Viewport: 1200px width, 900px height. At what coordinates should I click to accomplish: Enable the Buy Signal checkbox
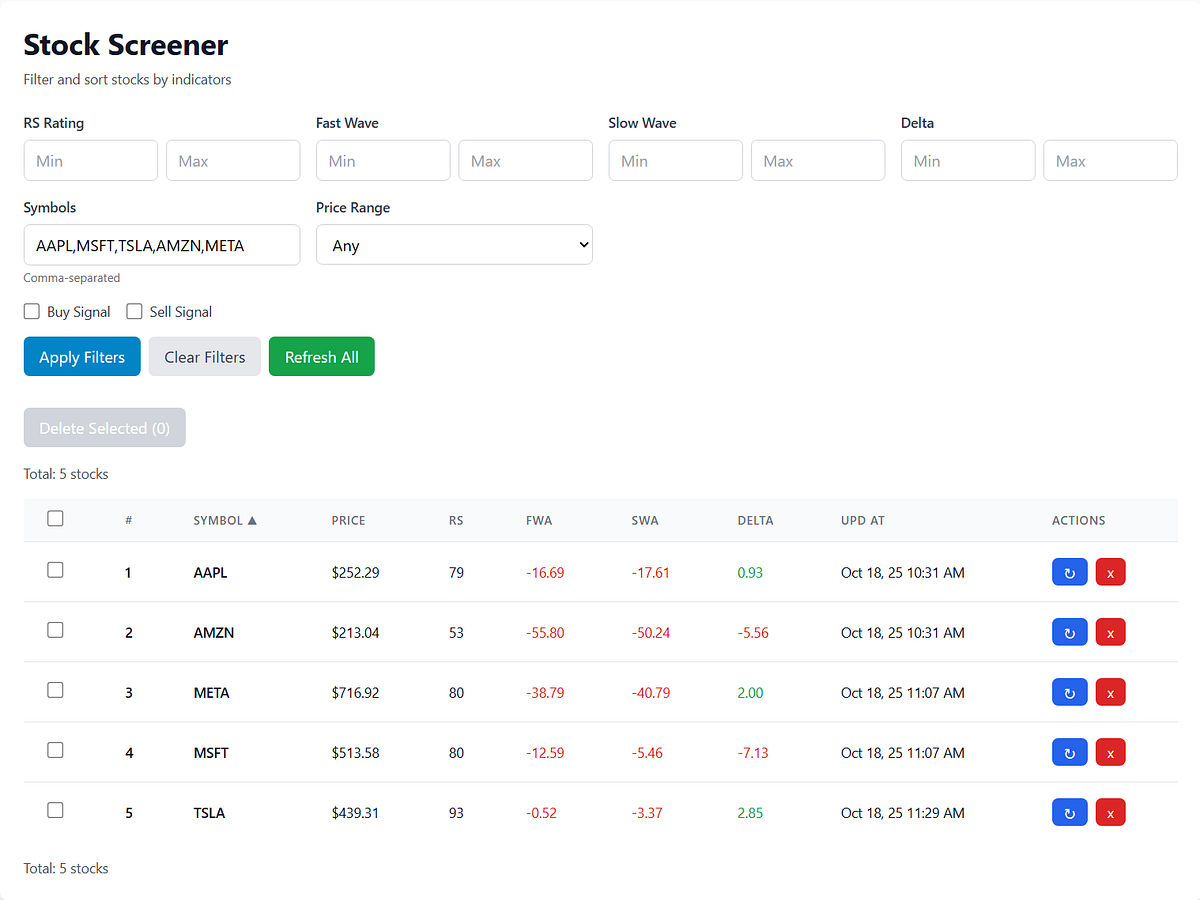pos(31,311)
